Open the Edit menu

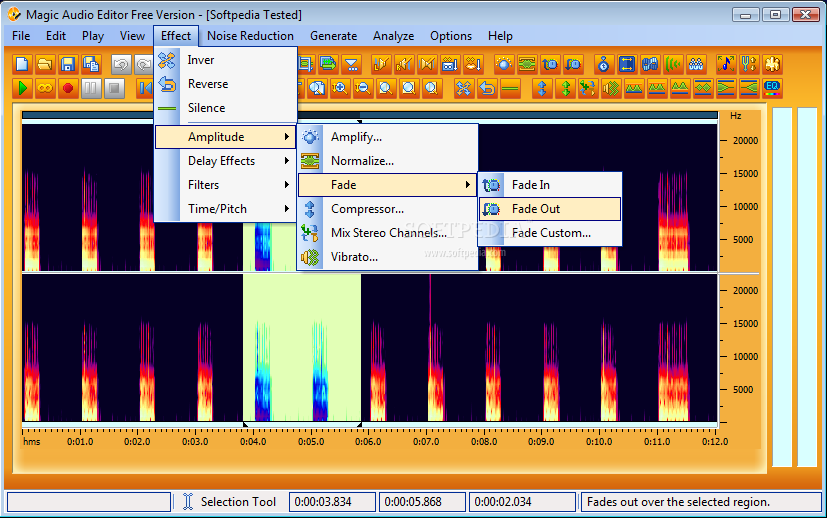click(x=55, y=36)
